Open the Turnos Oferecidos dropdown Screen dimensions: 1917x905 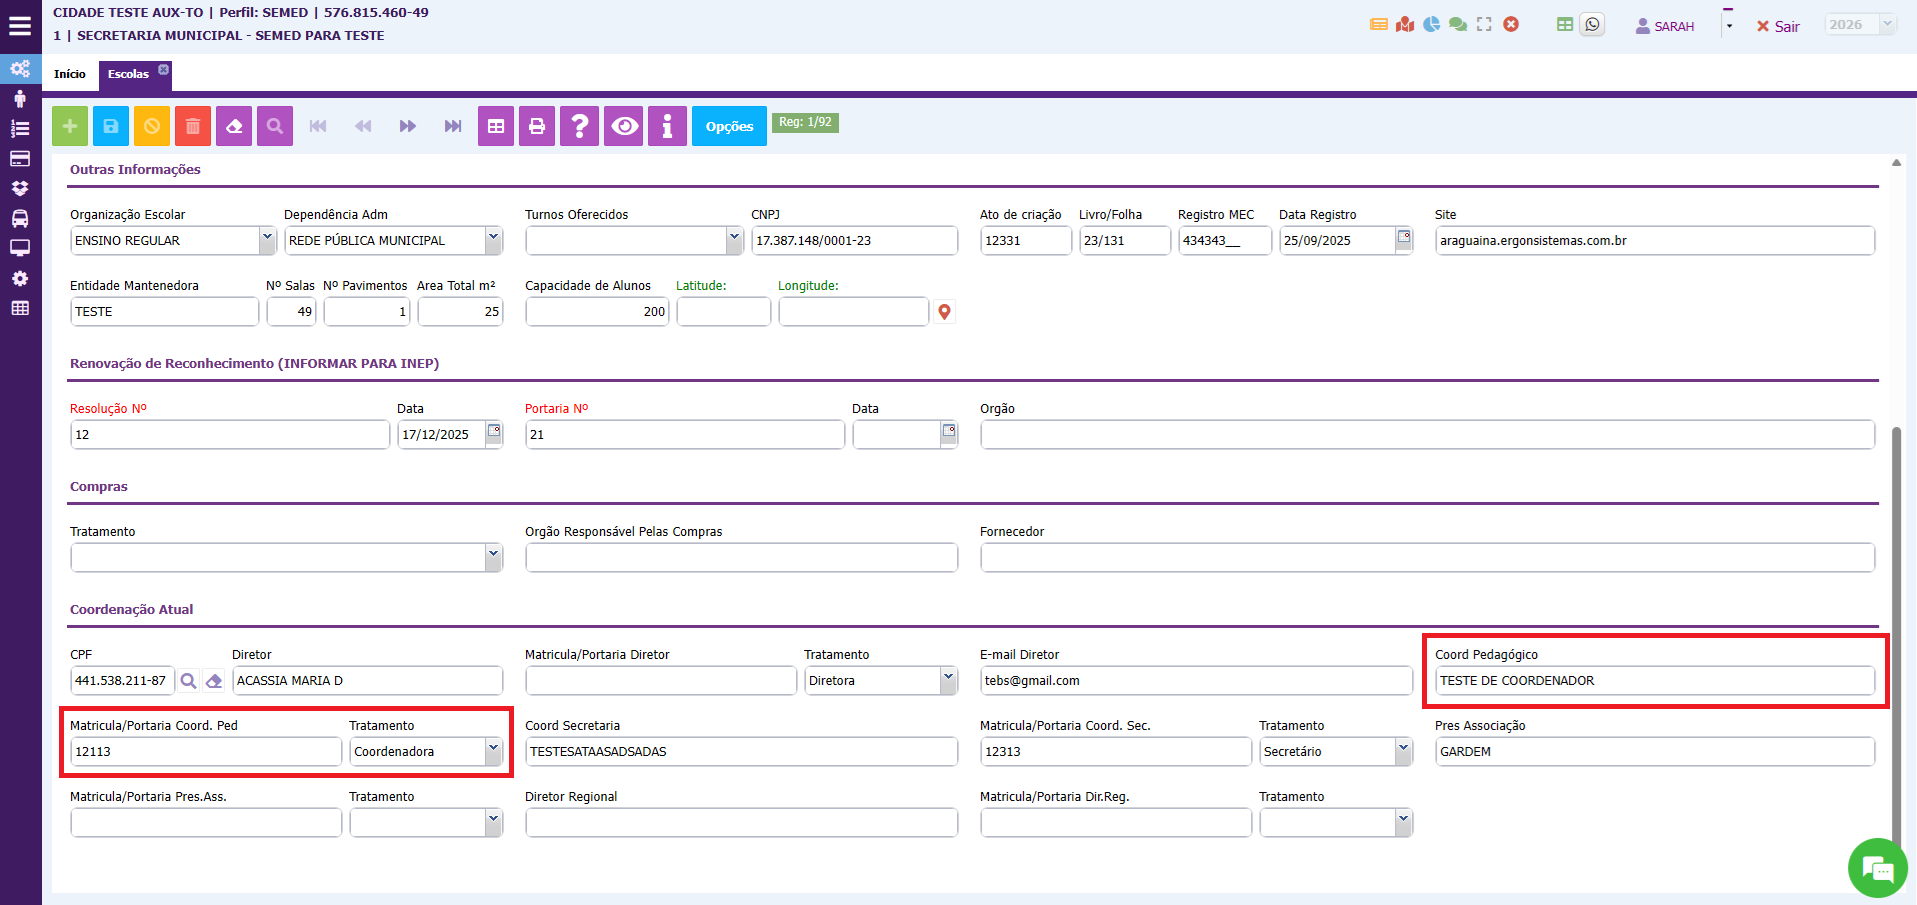point(734,240)
